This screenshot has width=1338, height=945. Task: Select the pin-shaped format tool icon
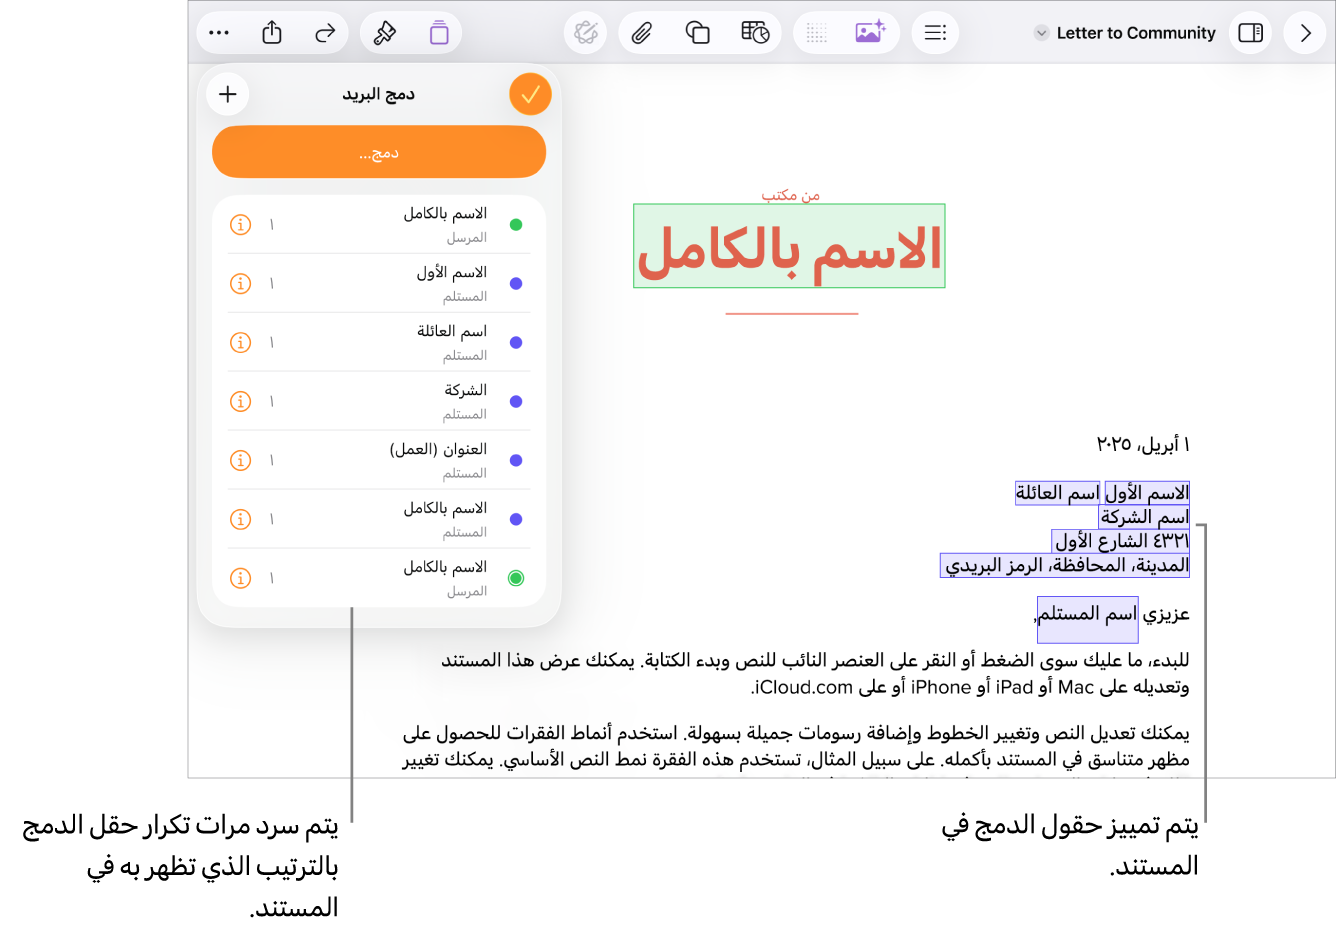(385, 33)
